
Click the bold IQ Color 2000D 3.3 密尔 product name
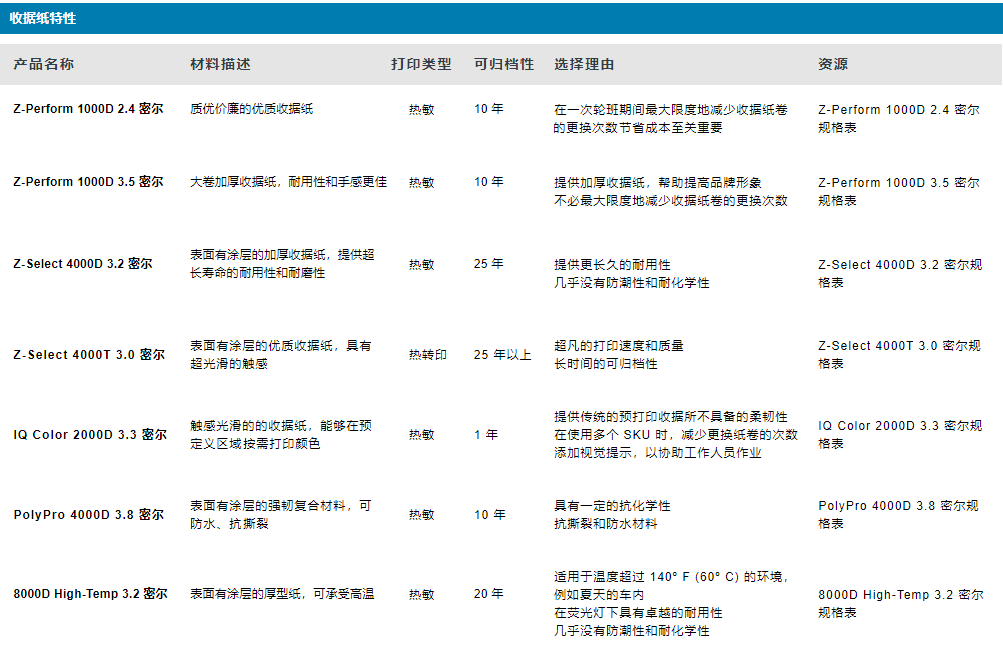click(90, 435)
